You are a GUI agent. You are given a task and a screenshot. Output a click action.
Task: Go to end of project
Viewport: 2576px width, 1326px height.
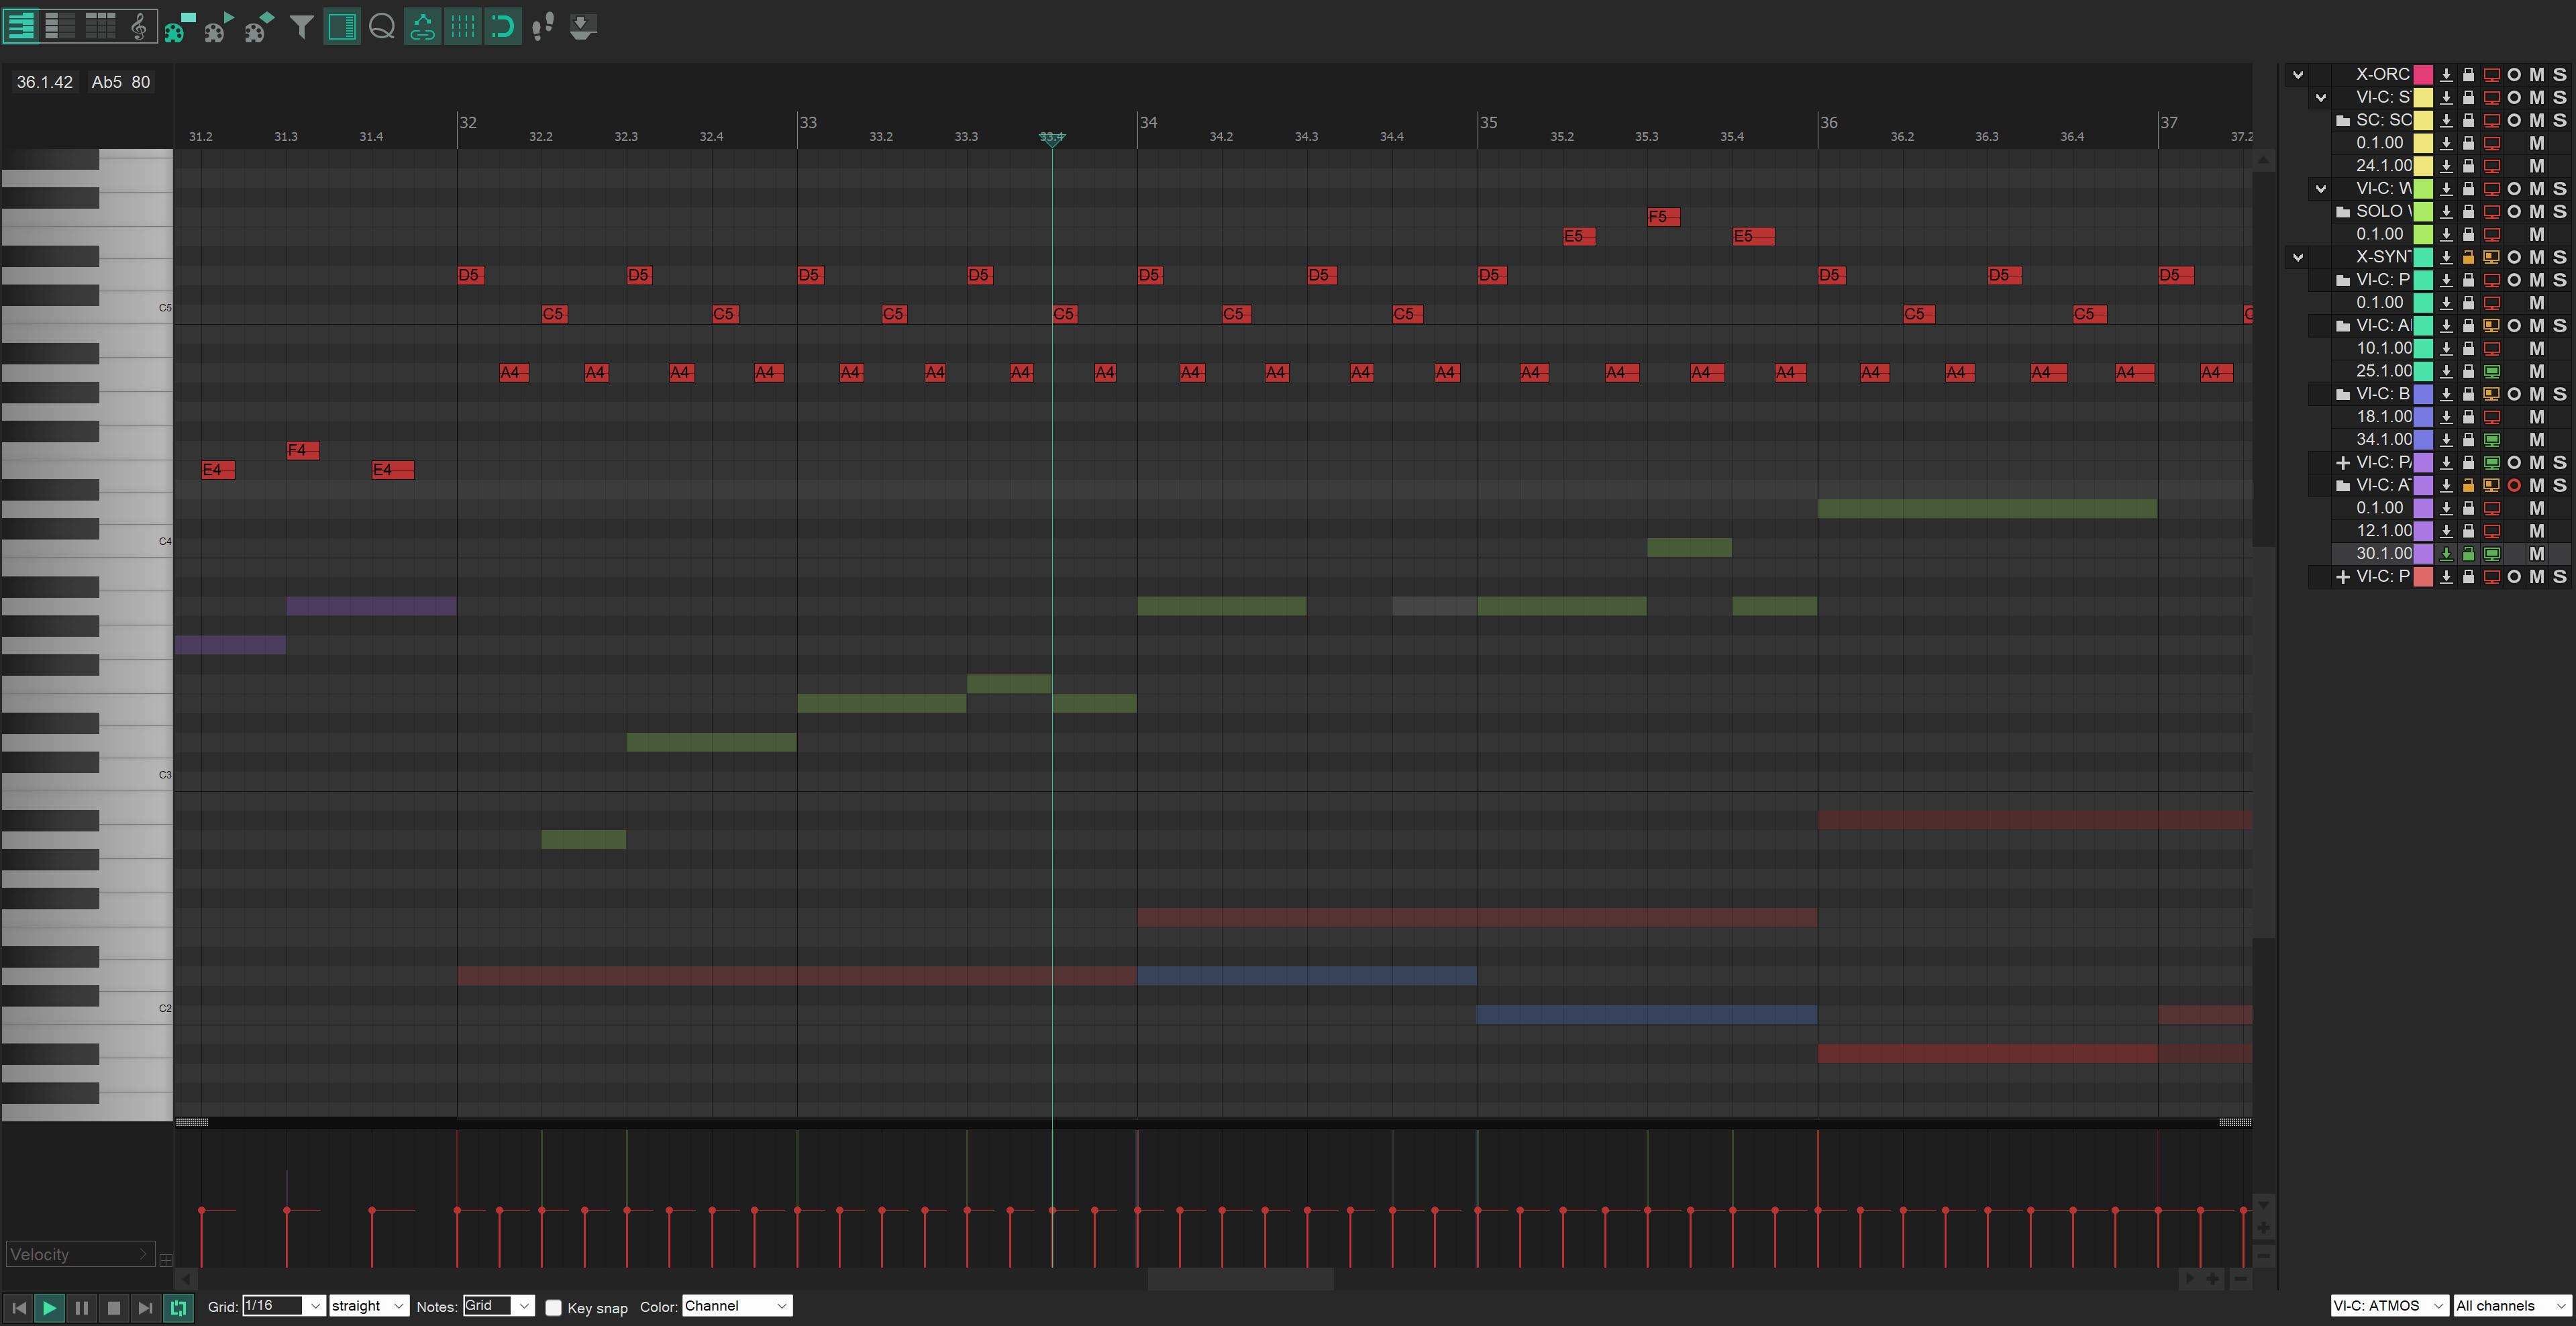coord(146,1307)
